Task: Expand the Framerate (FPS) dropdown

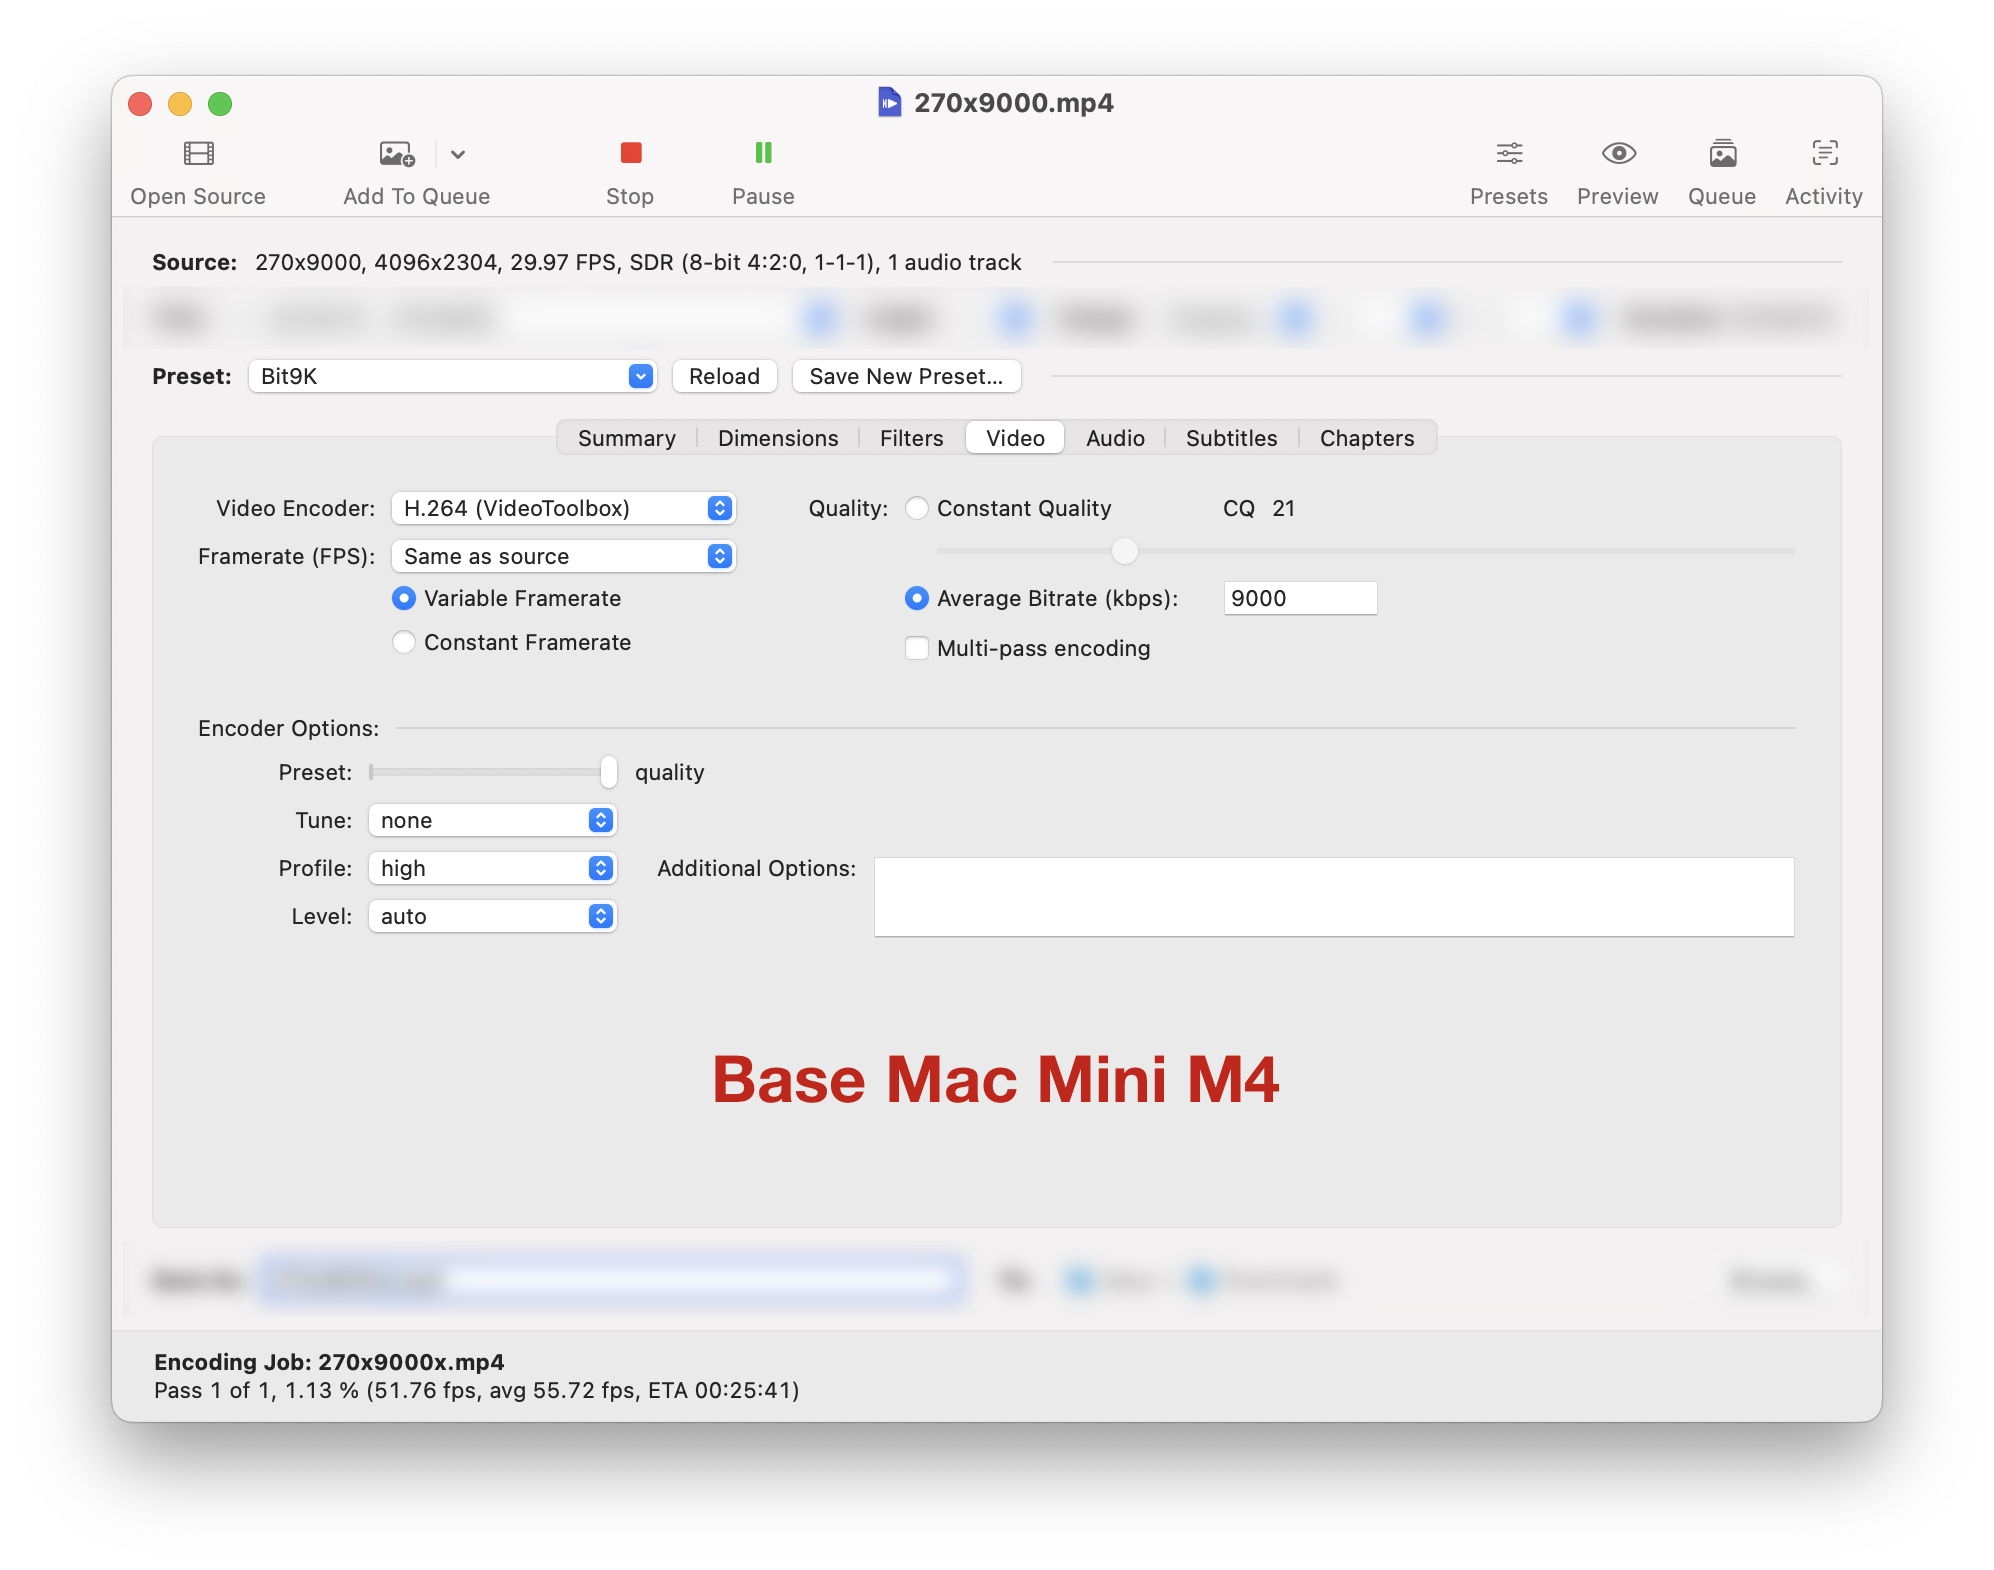Action: coord(563,556)
